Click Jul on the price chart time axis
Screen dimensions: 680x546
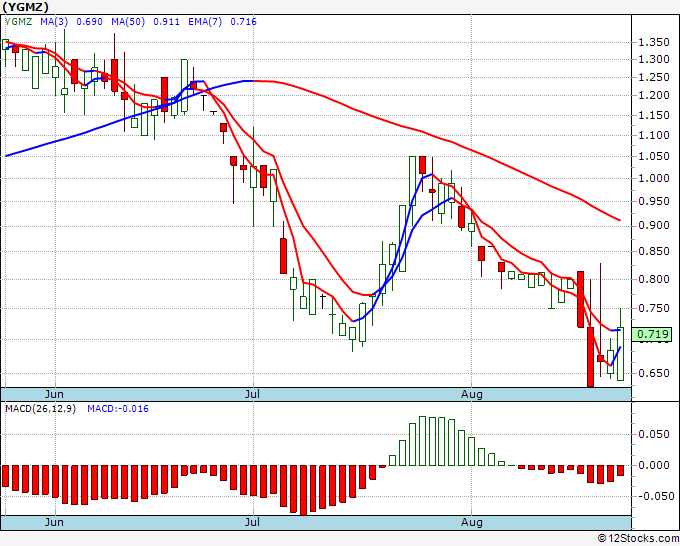[x=252, y=394]
